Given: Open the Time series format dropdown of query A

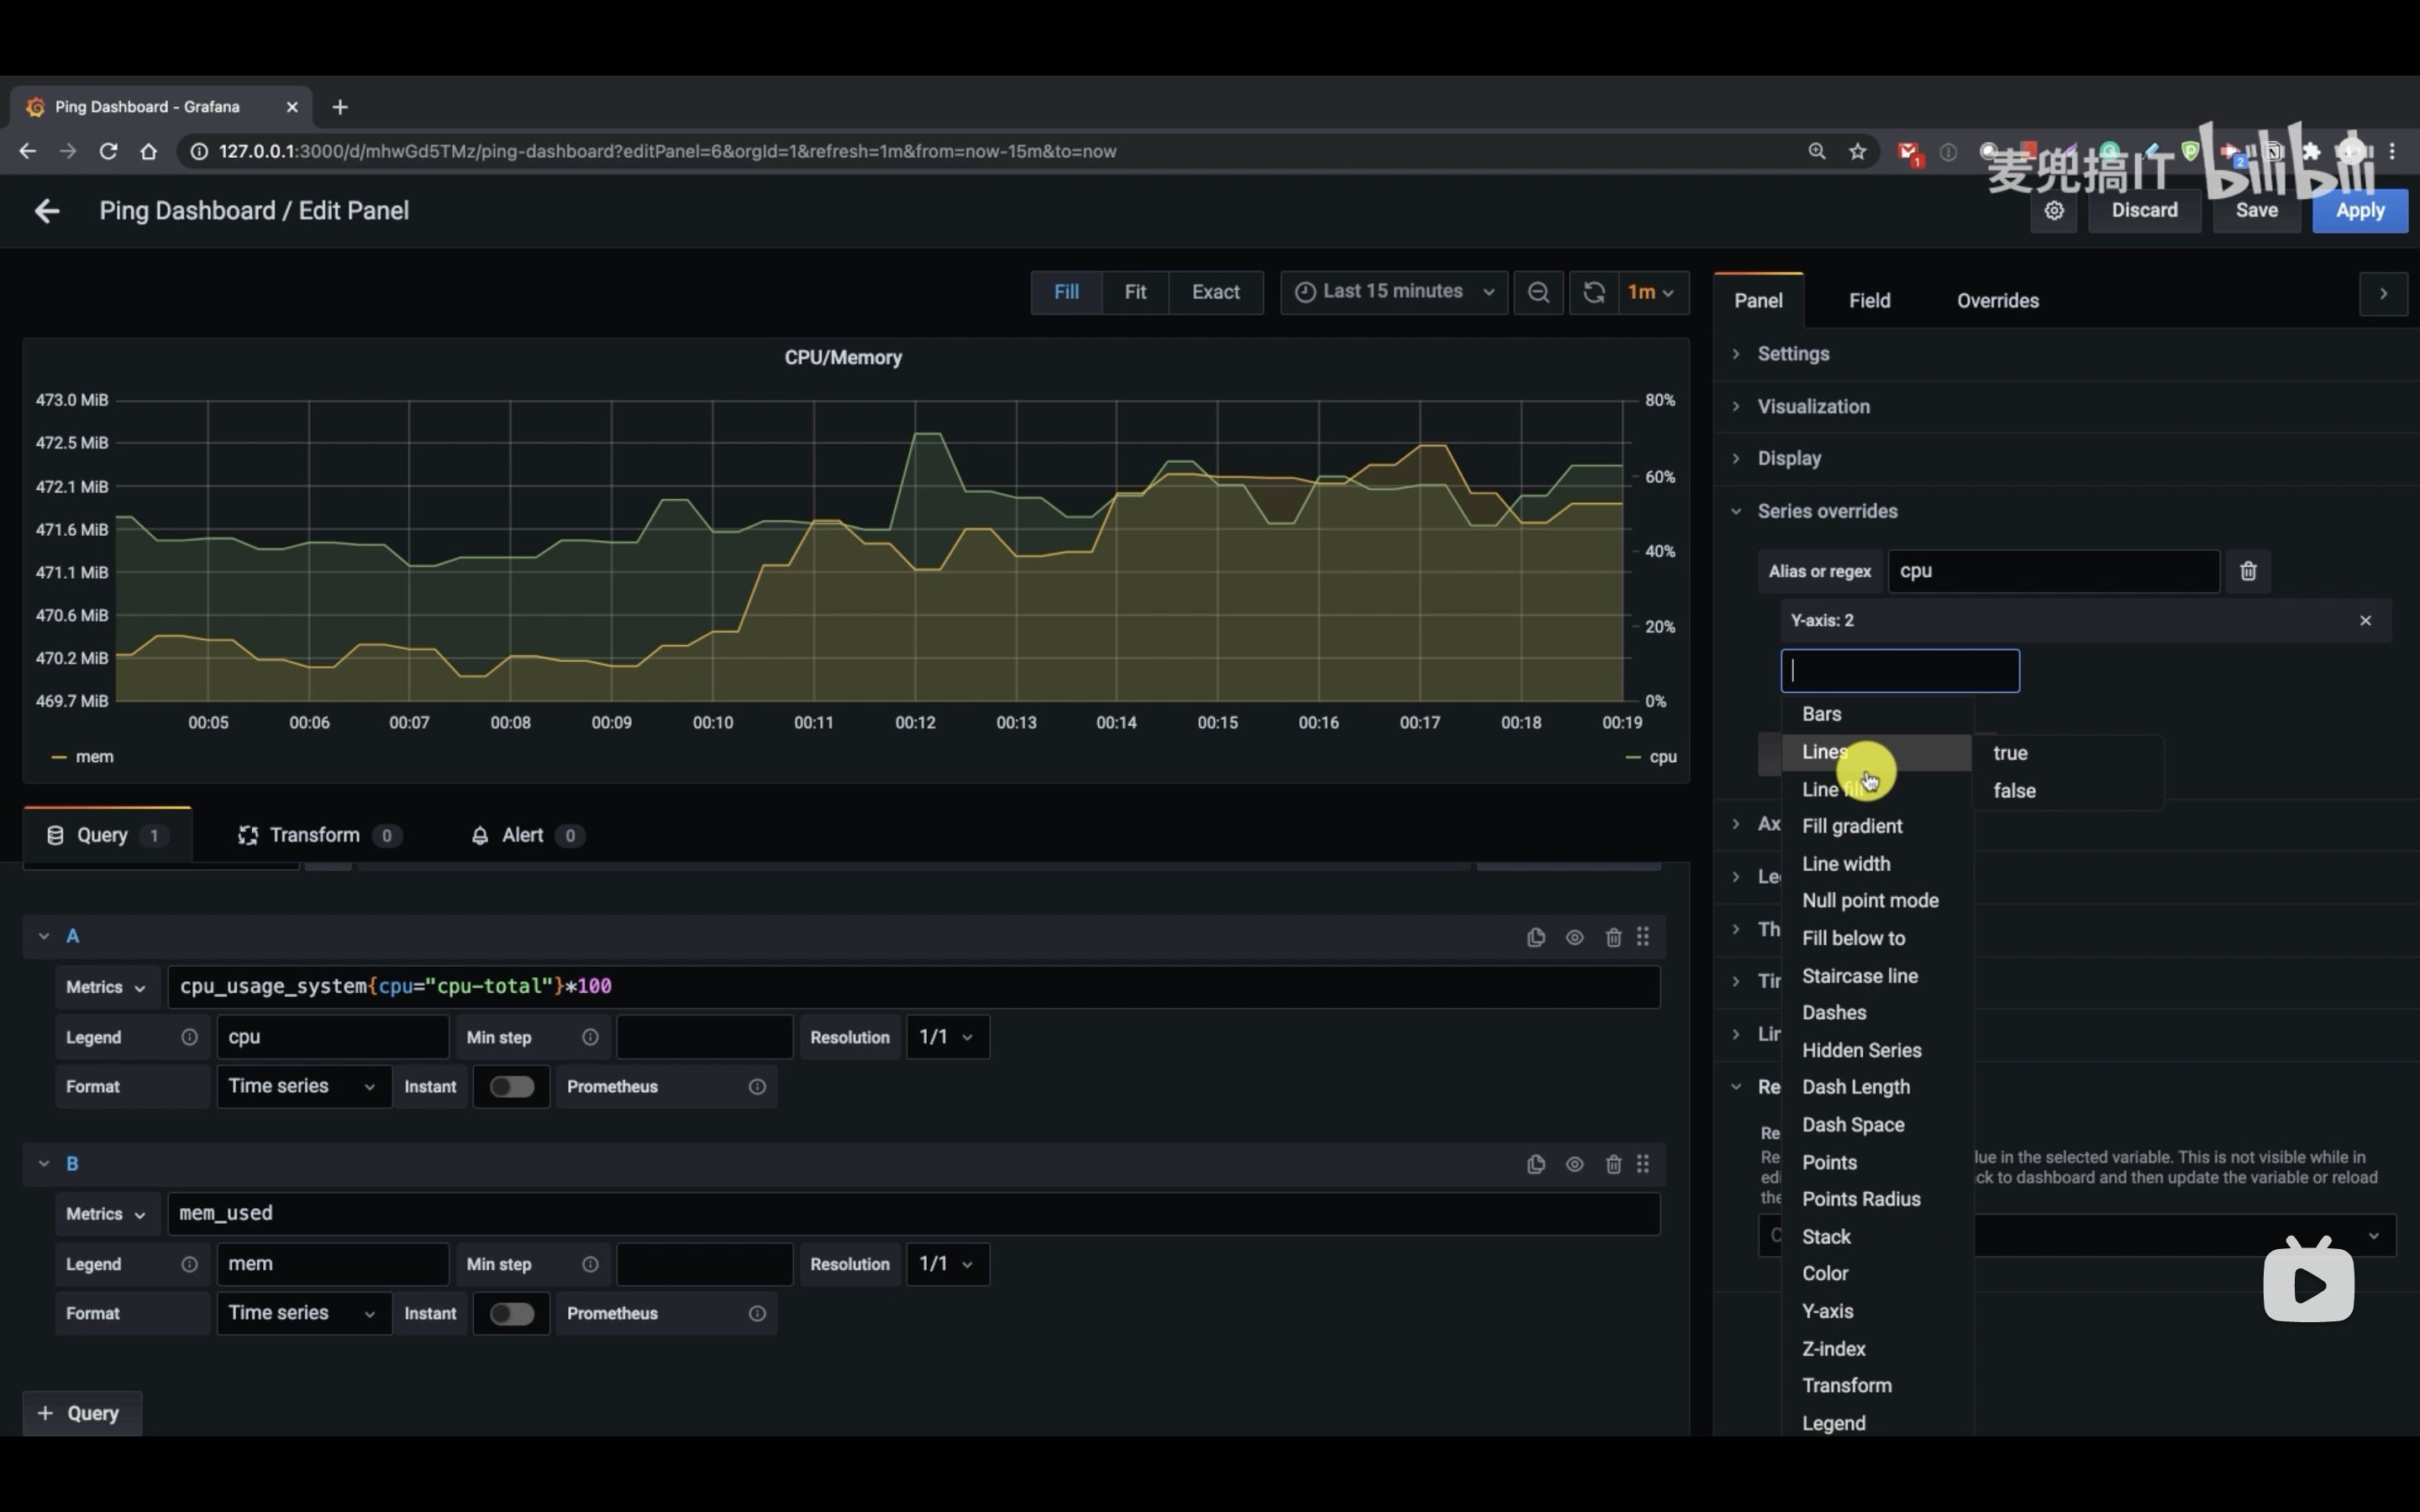Looking at the screenshot, I should 302,1087.
